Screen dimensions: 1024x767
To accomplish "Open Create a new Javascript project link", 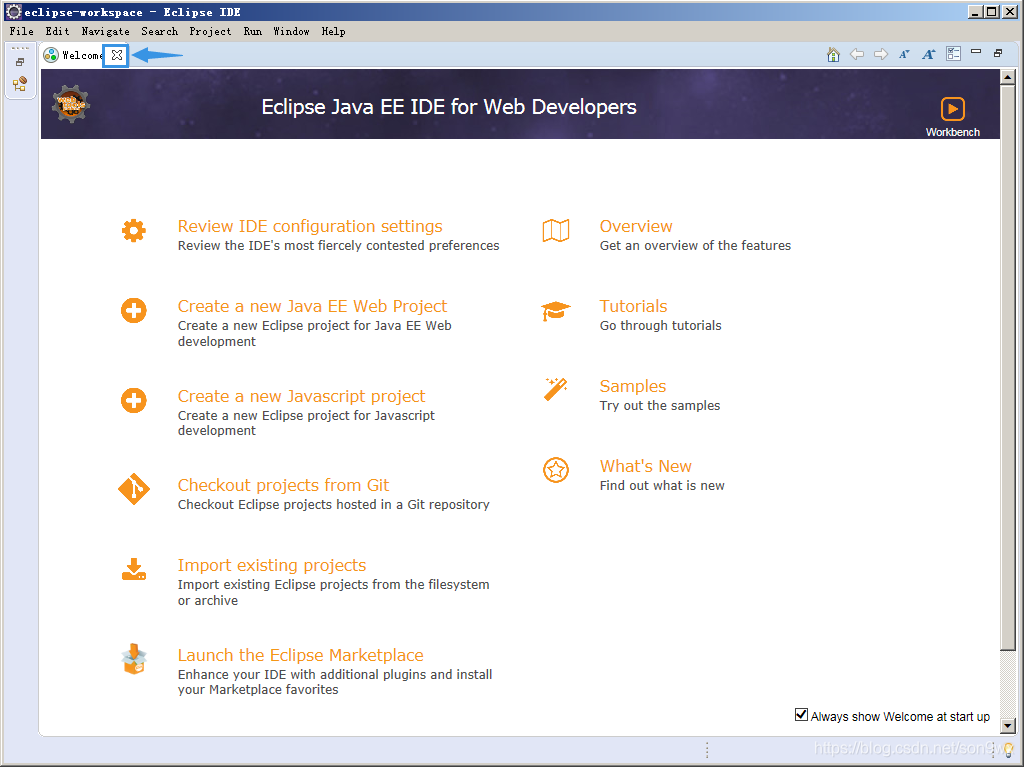I will 302,397.
